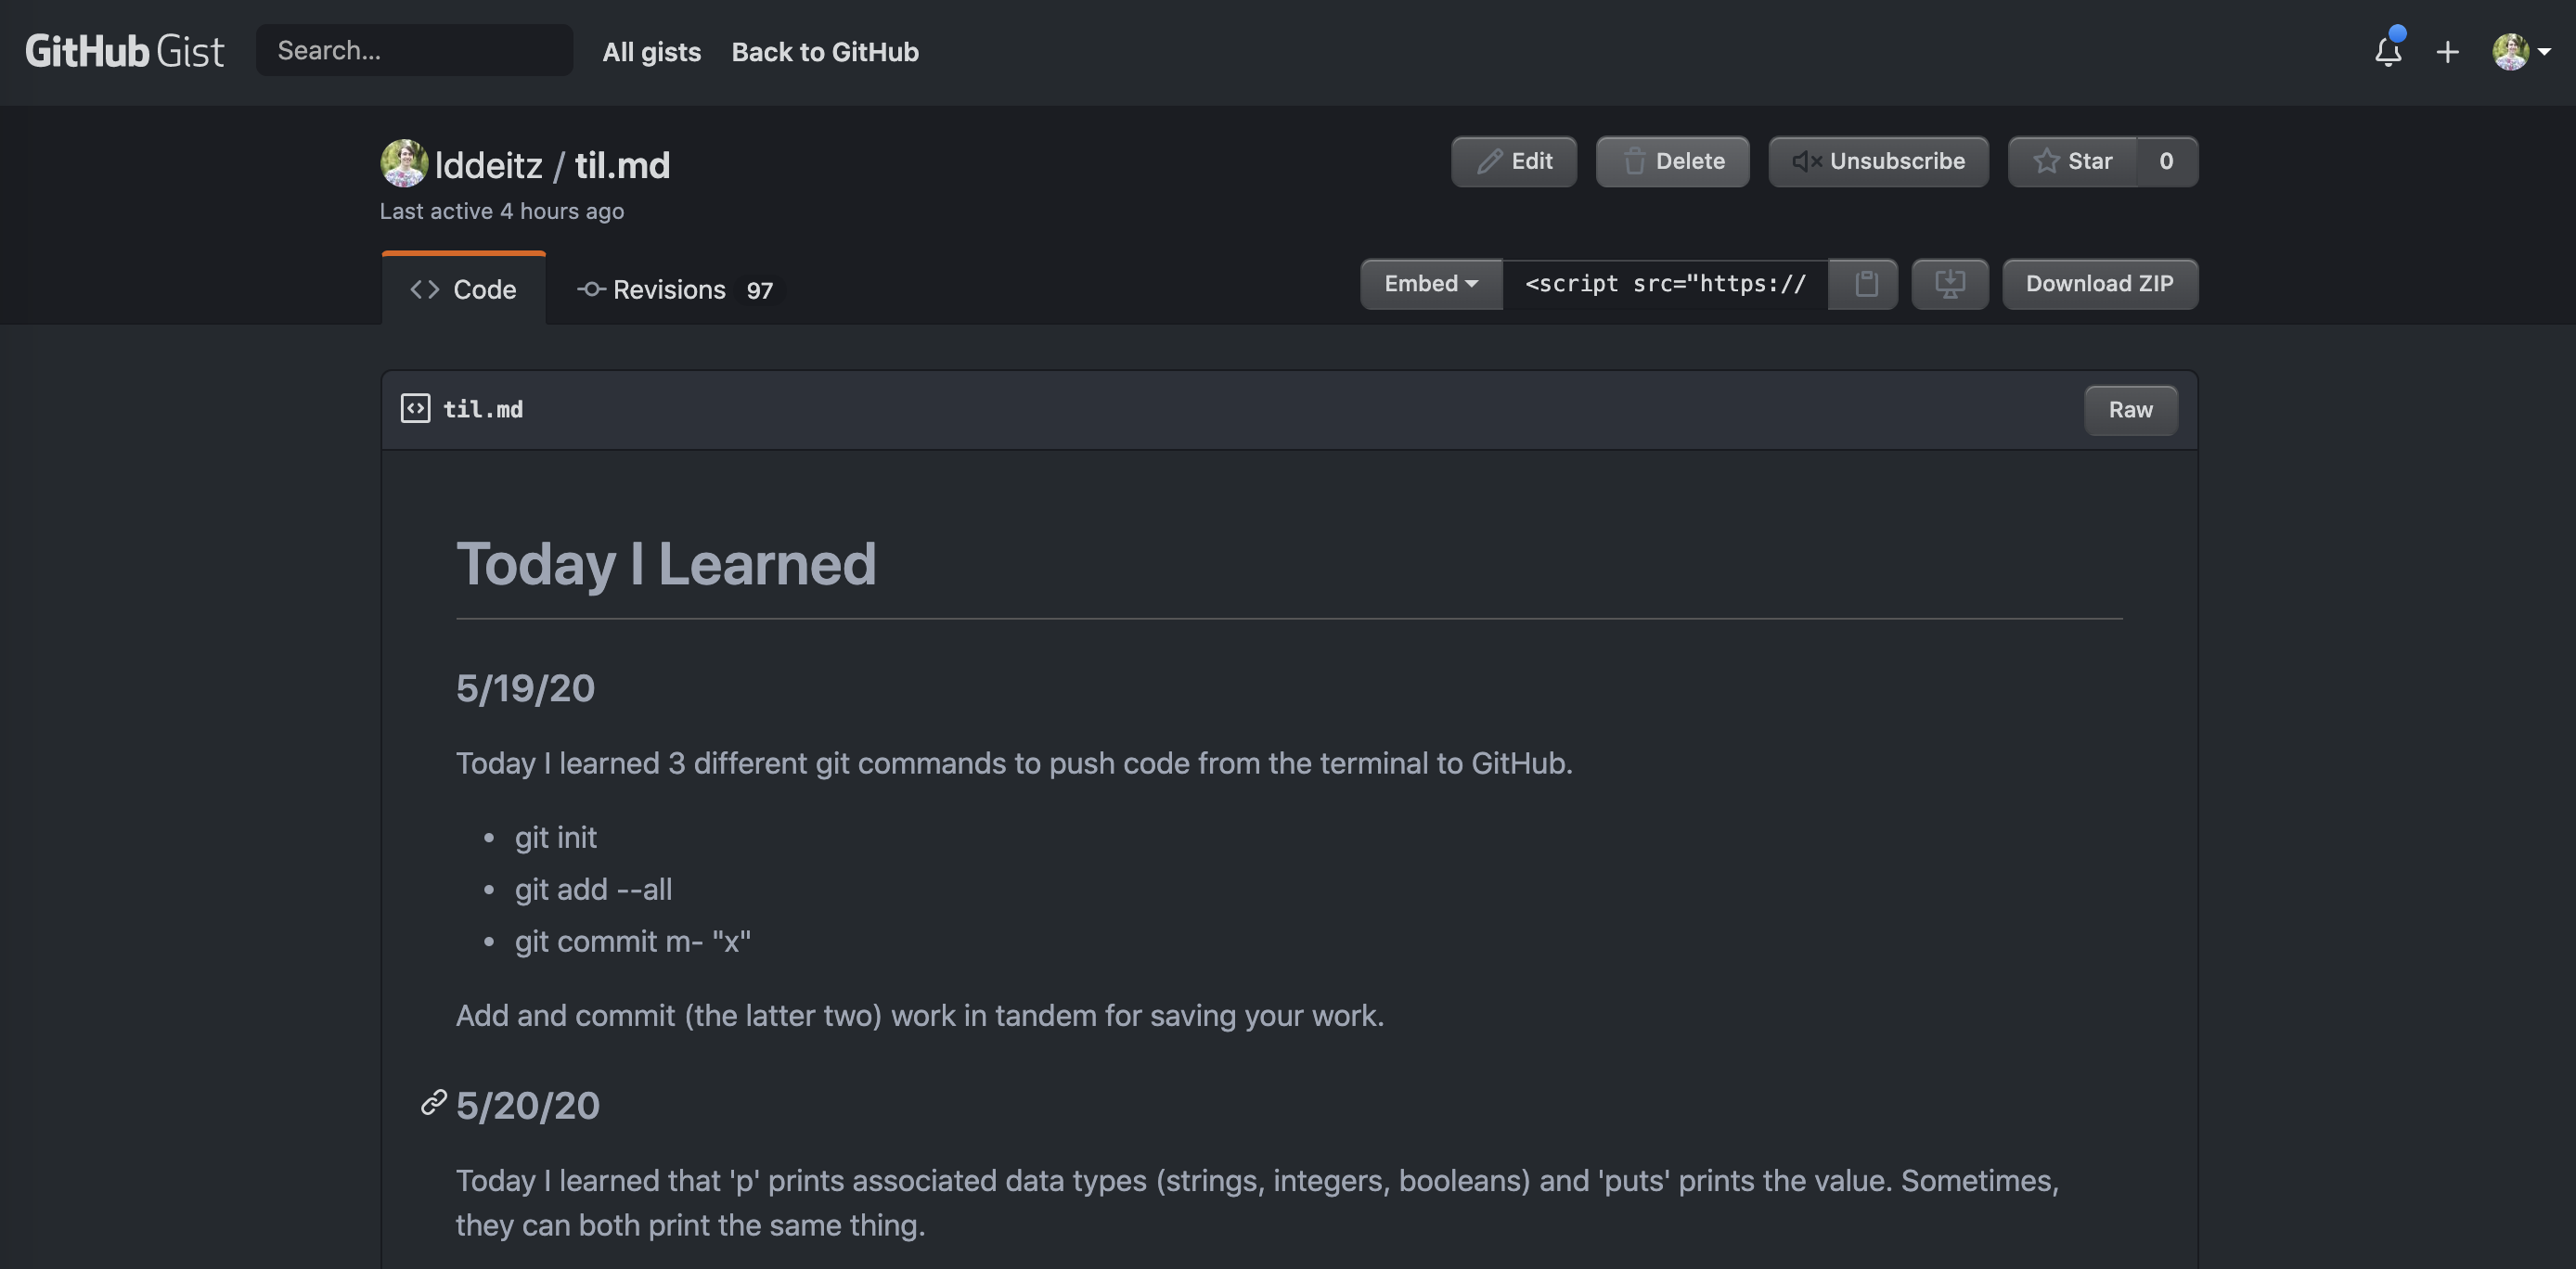Click the anchor link icon beside 5/20/20
This screenshot has width=2576, height=1269.
[x=432, y=1103]
